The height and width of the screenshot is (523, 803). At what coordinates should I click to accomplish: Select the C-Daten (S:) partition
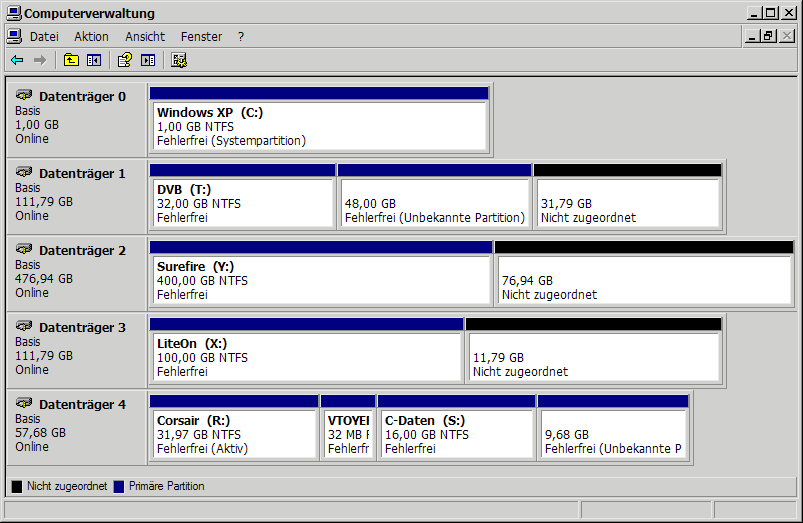pyautogui.click(x=456, y=428)
